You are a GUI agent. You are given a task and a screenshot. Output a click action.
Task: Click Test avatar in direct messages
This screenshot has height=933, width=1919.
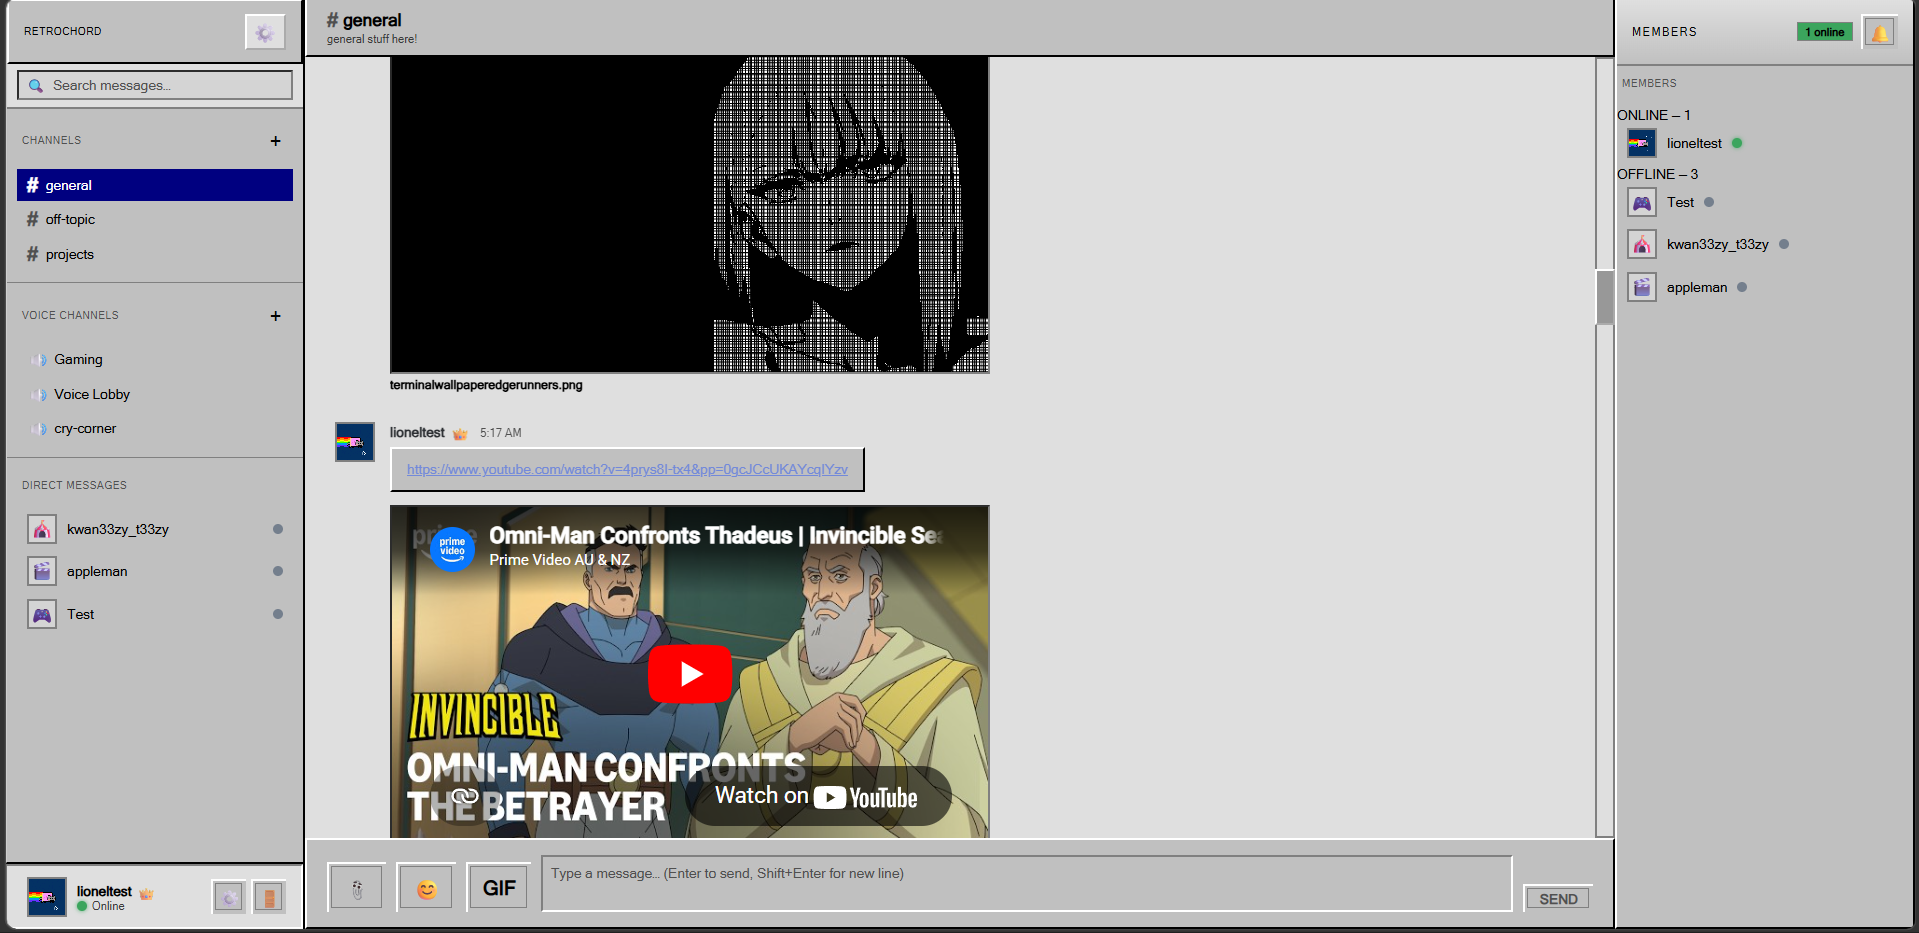(x=42, y=614)
